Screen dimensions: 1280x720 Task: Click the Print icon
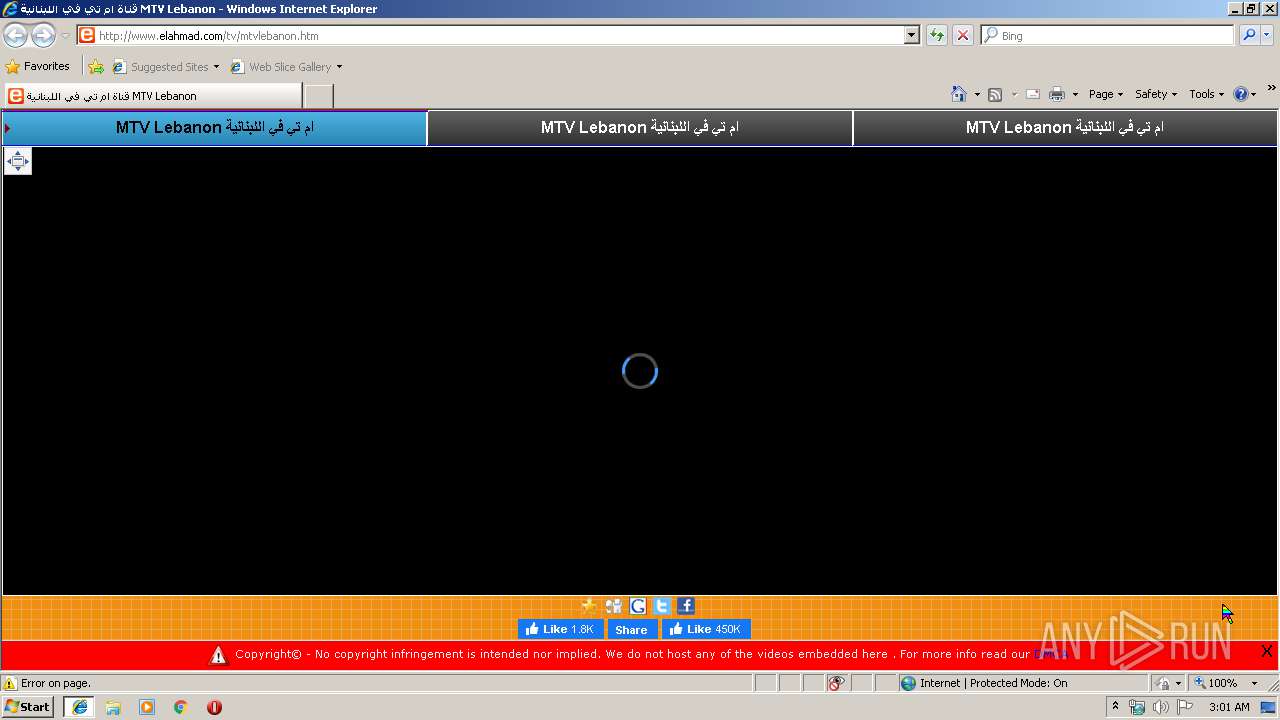pyautogui.click(x=1057, y=94)
